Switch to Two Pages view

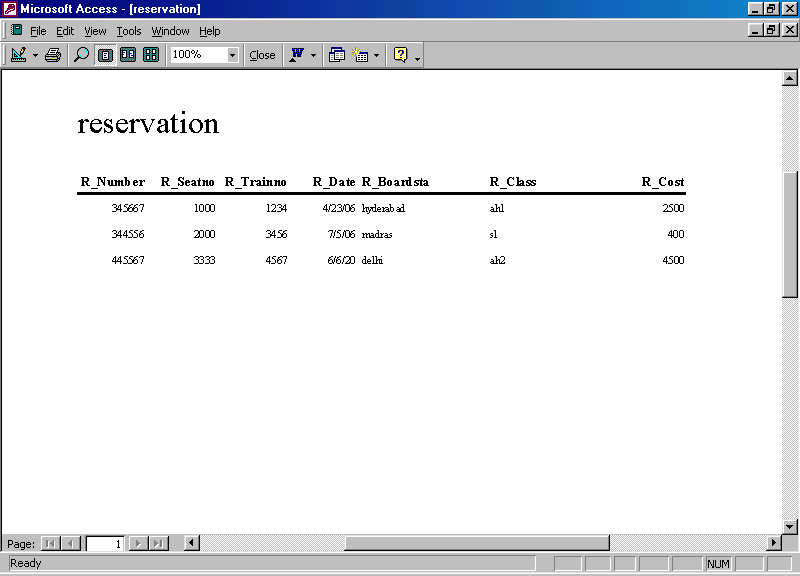128,55
